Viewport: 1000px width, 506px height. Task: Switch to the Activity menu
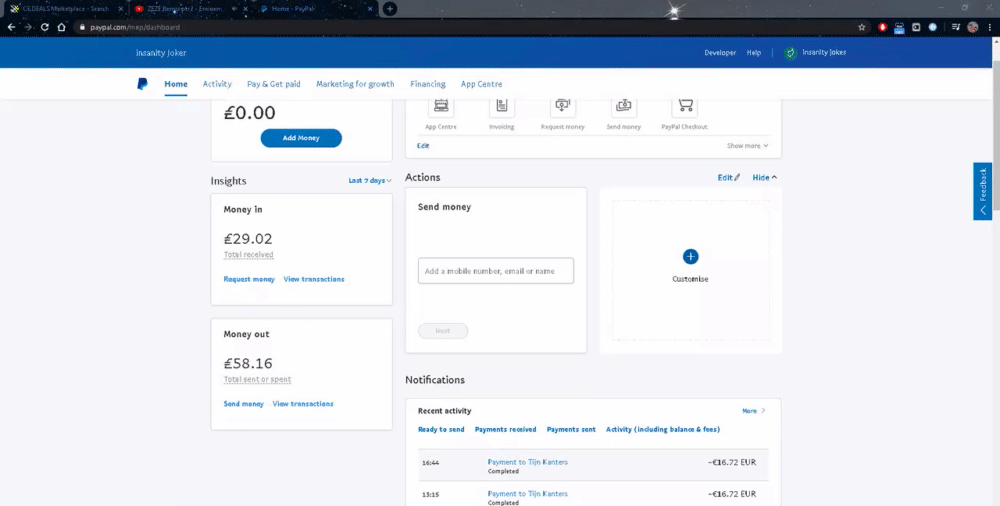pos(217,84)
